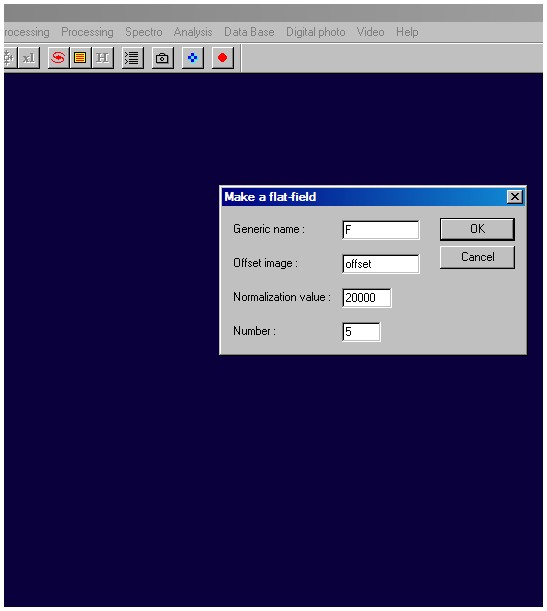The image size is (547, 611).
Task: Open the Analysis menu
Action: [x=193, y=32]
